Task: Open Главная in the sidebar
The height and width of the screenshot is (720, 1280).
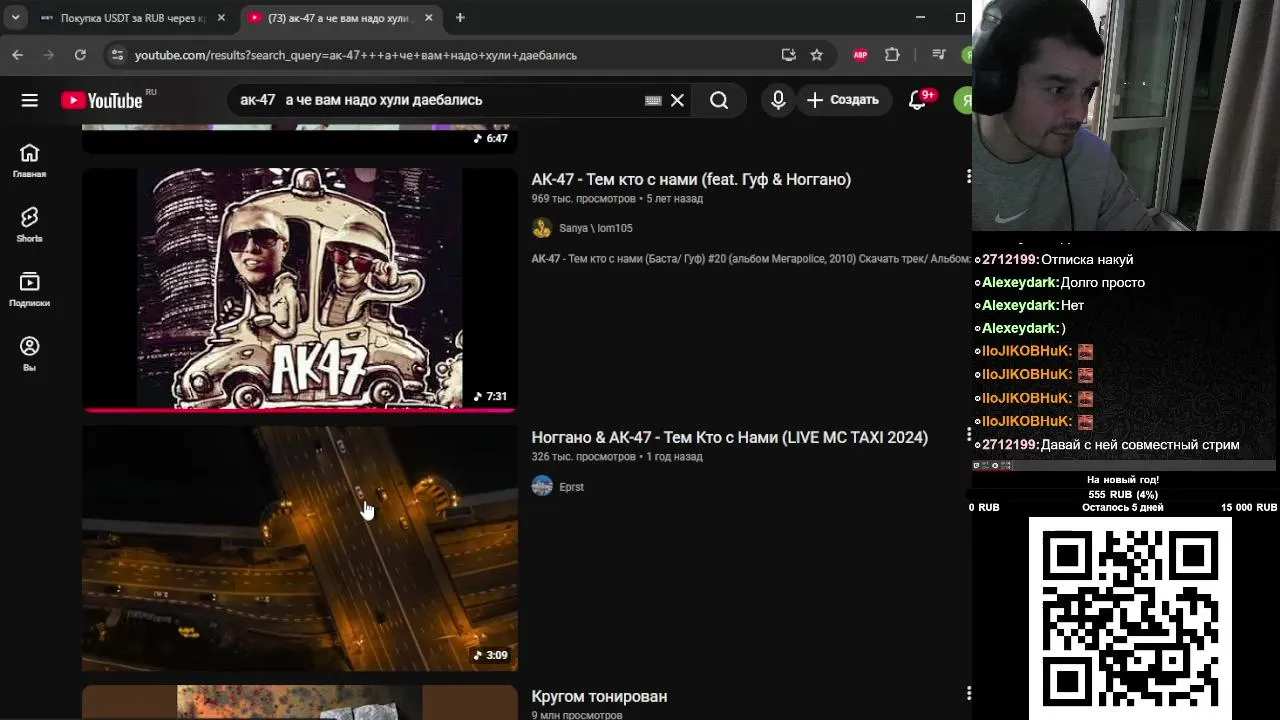Action: (x=29, y=160)
